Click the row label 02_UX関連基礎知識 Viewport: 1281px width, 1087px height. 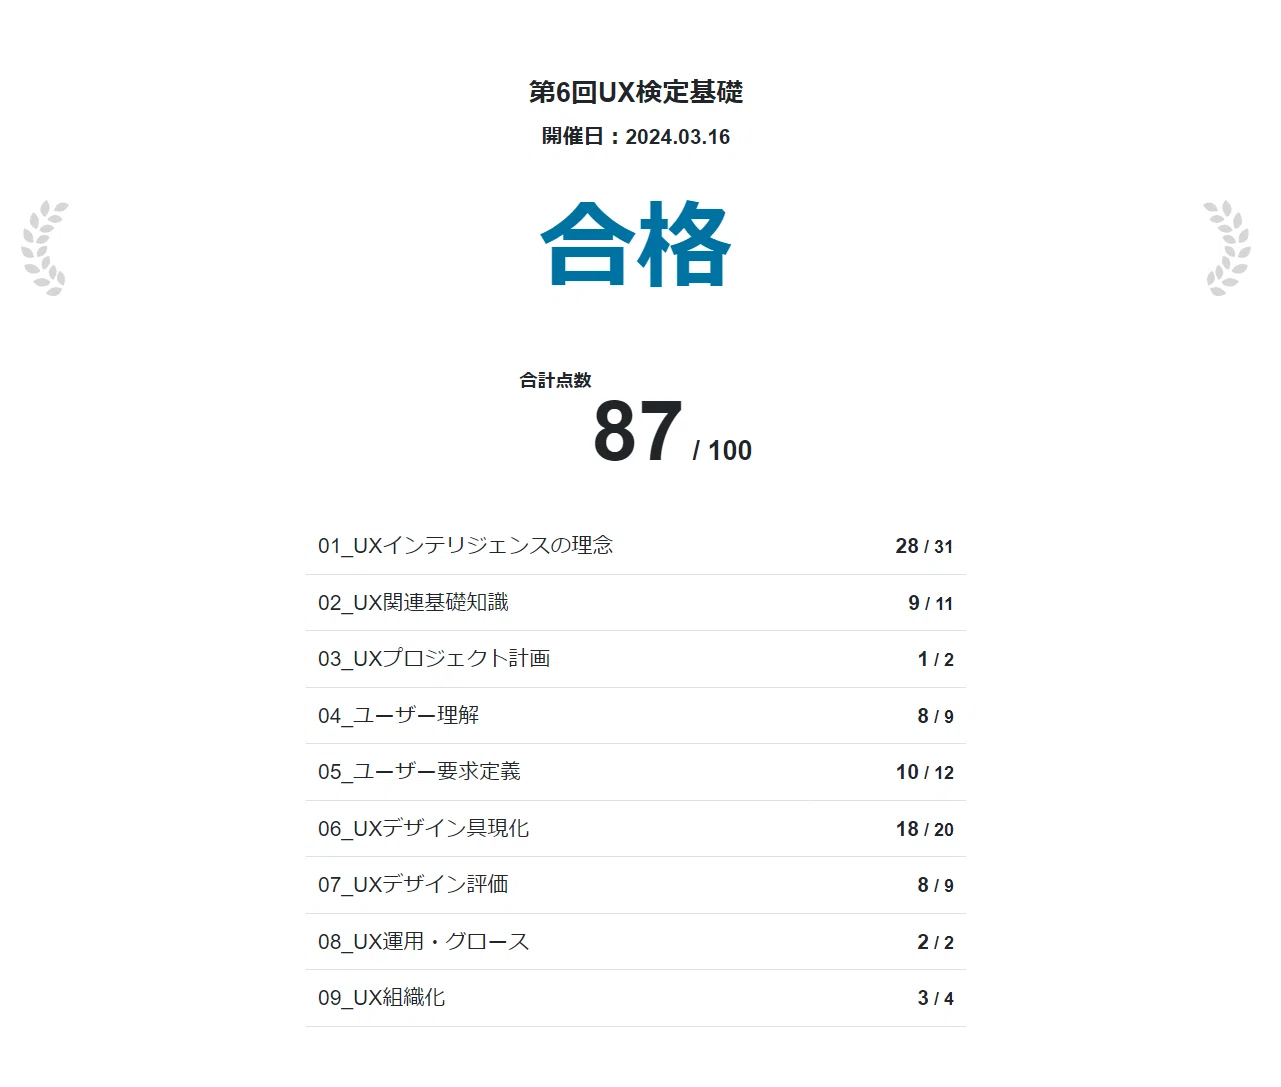413,603
